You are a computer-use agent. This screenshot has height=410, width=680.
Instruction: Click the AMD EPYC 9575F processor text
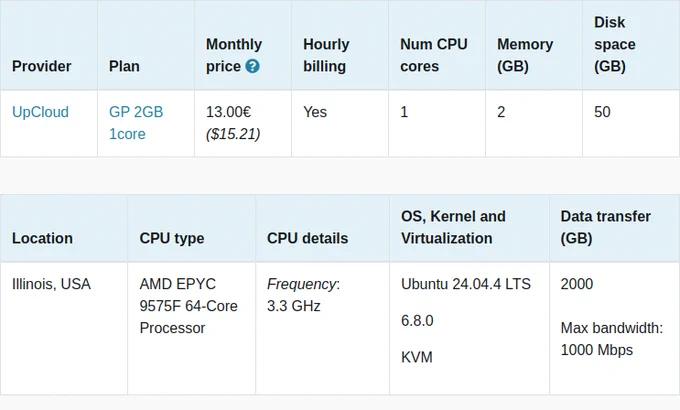click(x=189, y=306)
